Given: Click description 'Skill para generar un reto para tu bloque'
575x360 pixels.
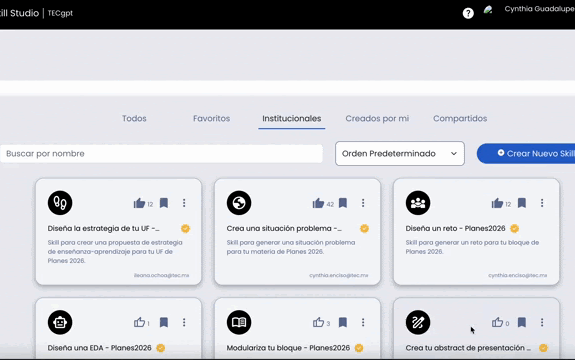Looking at the screenshot, I should (472, 247).
